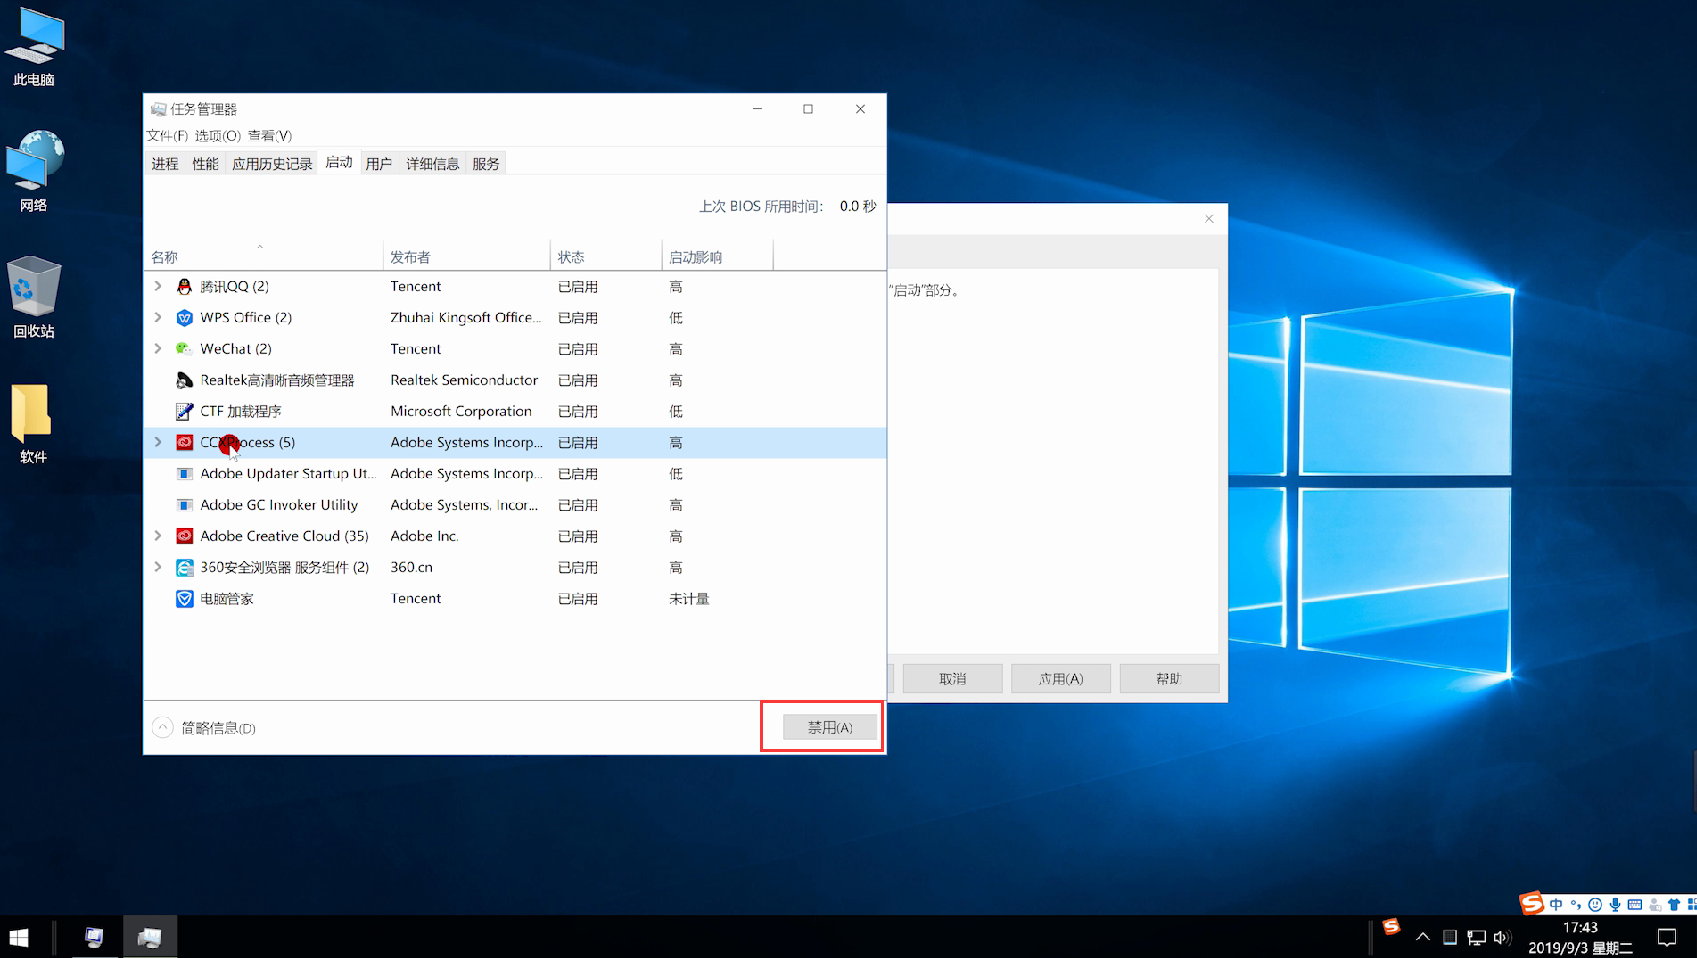Click 帮助 in the background dialog
The width and height of the screenshot is (1697, 958).
click(1169, 678)
